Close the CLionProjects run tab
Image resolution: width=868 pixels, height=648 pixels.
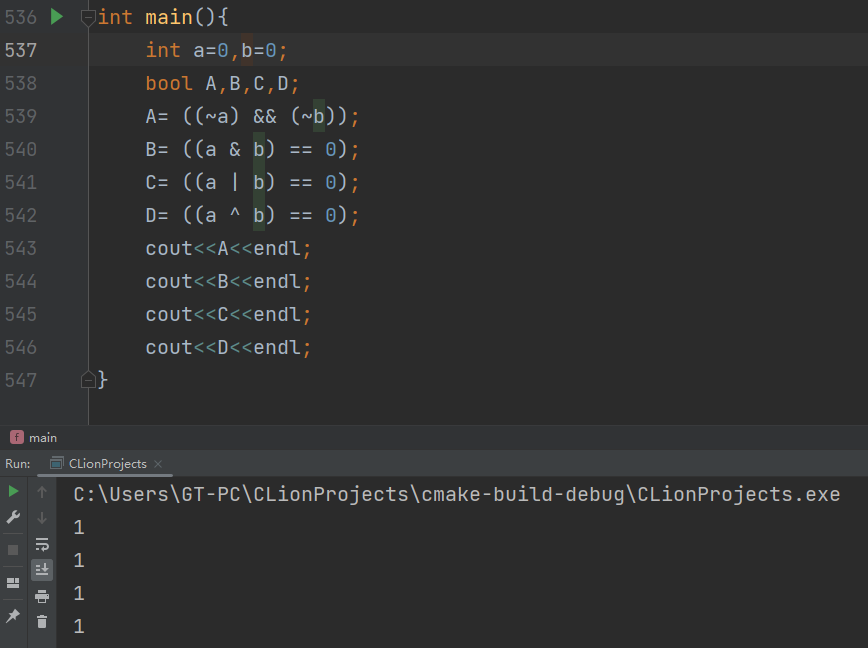pos(158,464)
